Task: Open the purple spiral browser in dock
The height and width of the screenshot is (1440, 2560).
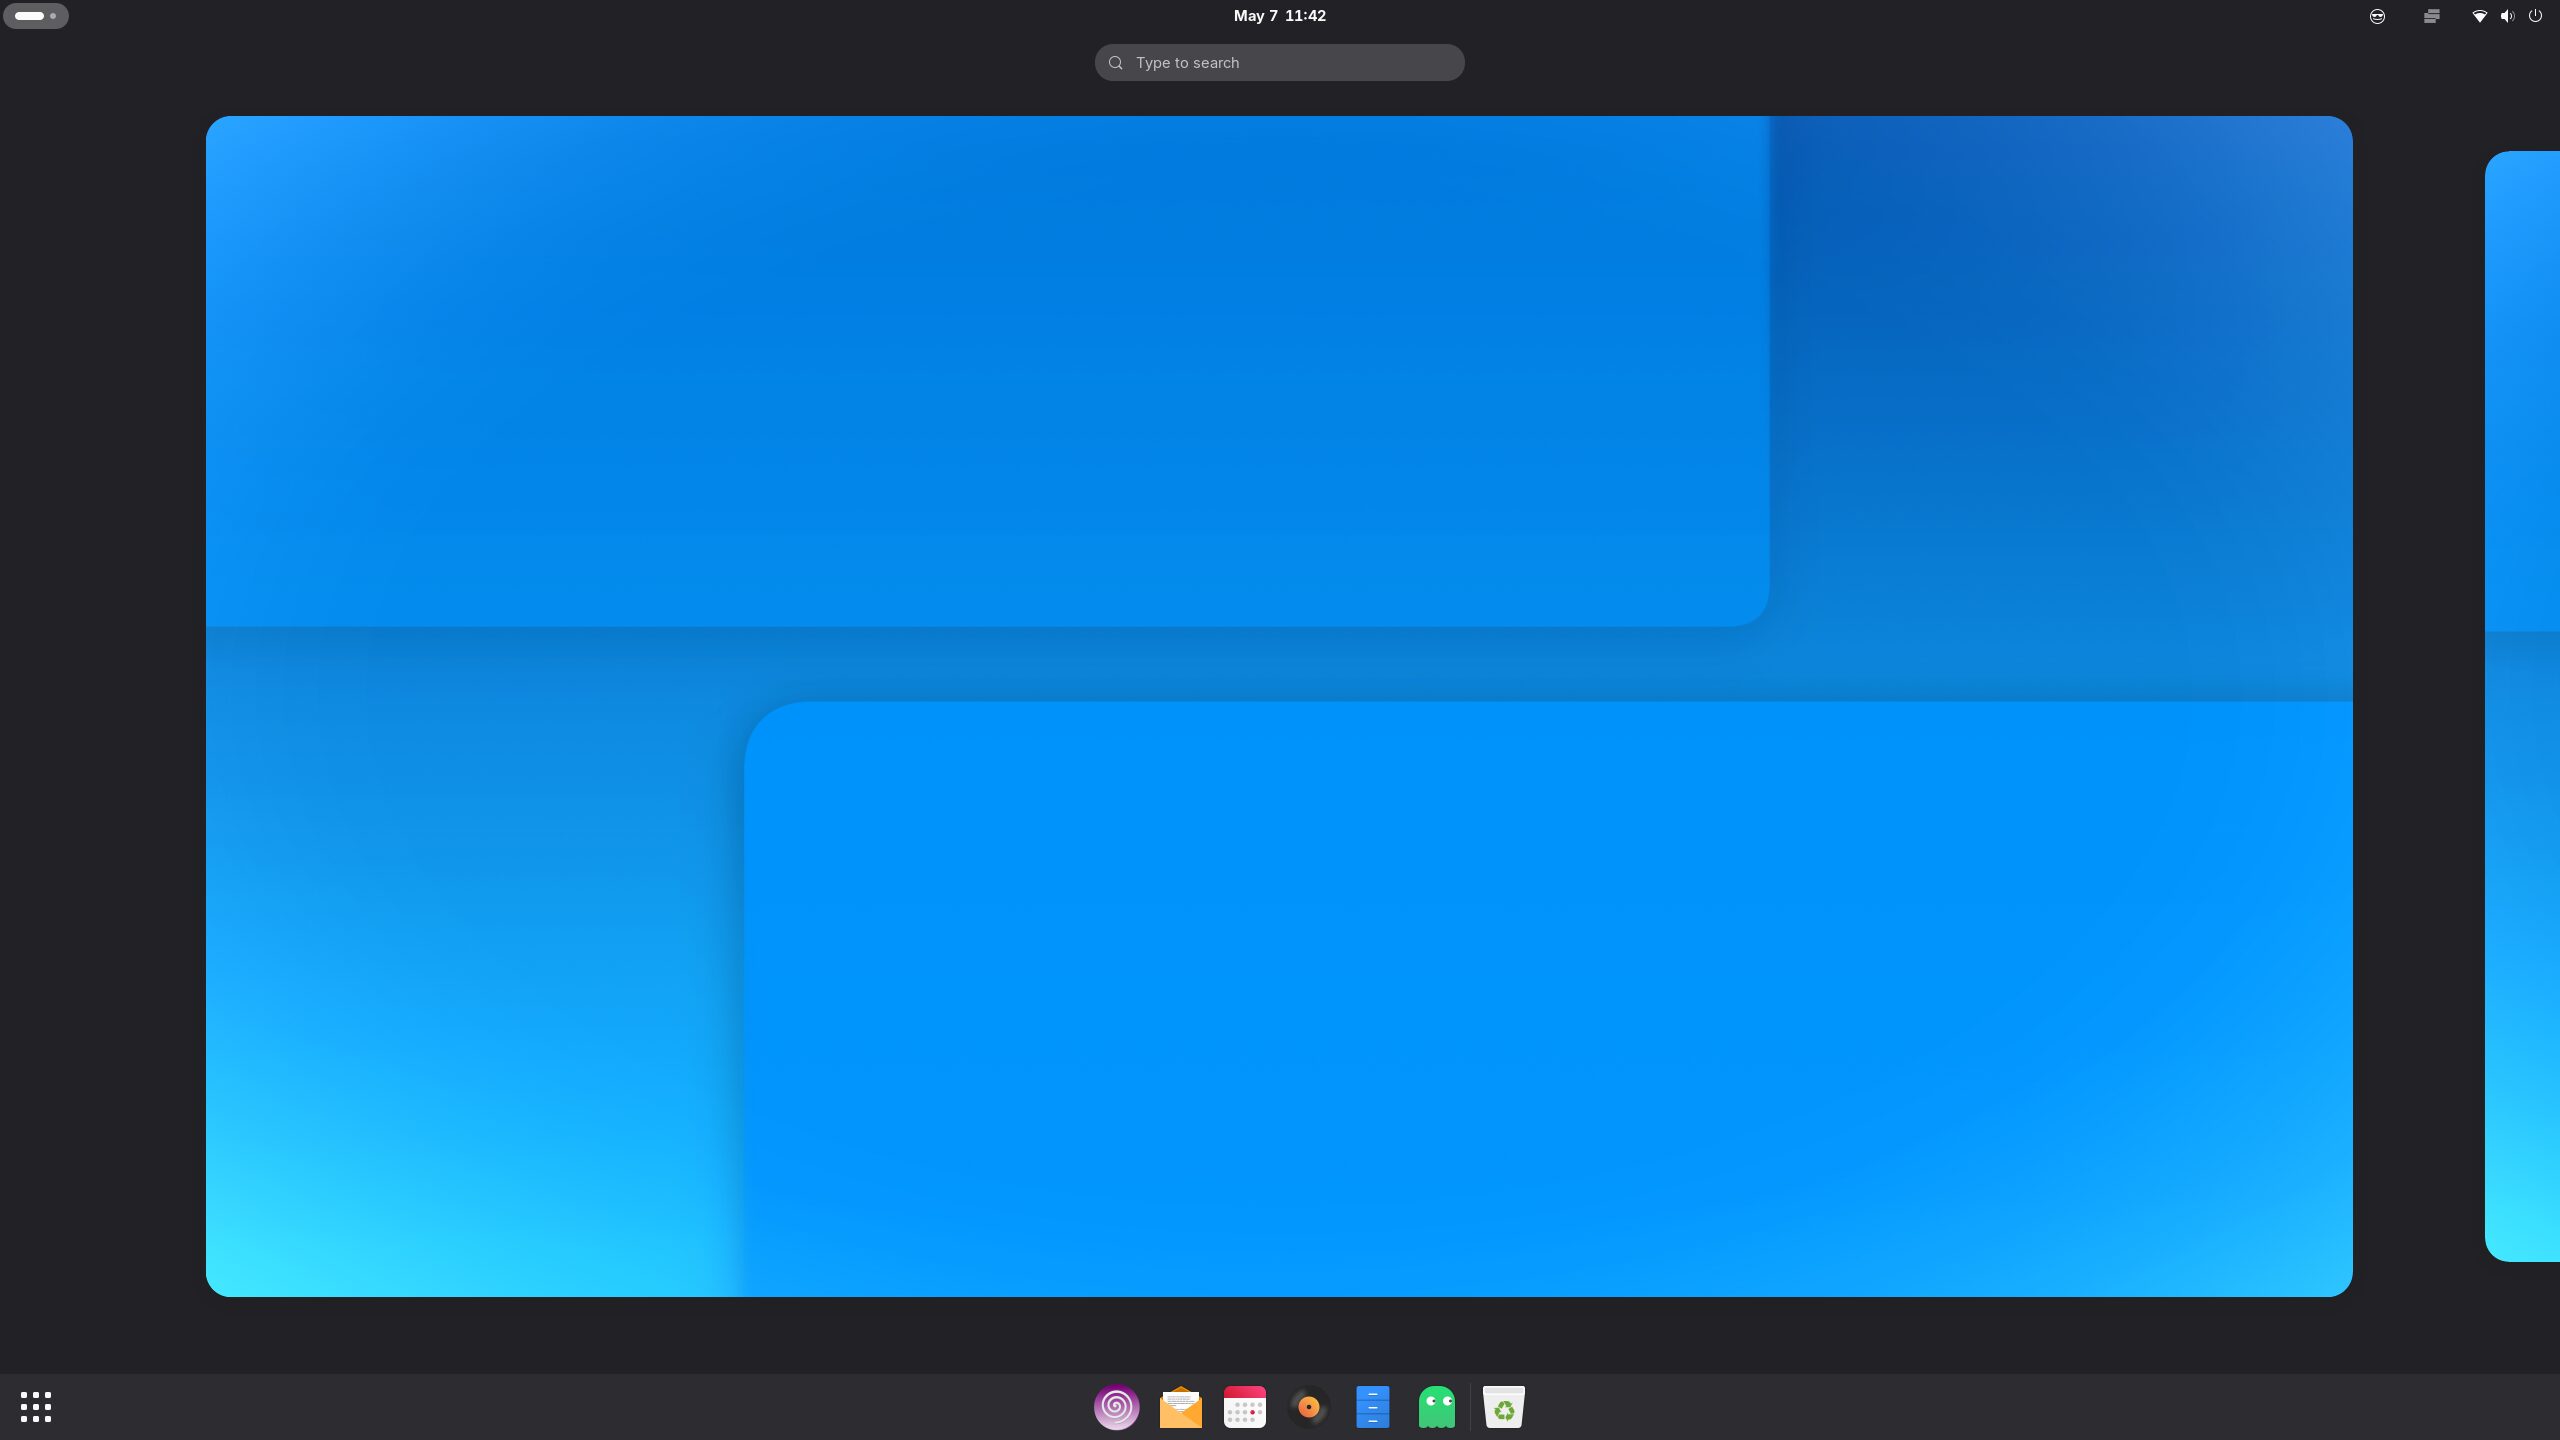Action: [x=1116, y=1407]
